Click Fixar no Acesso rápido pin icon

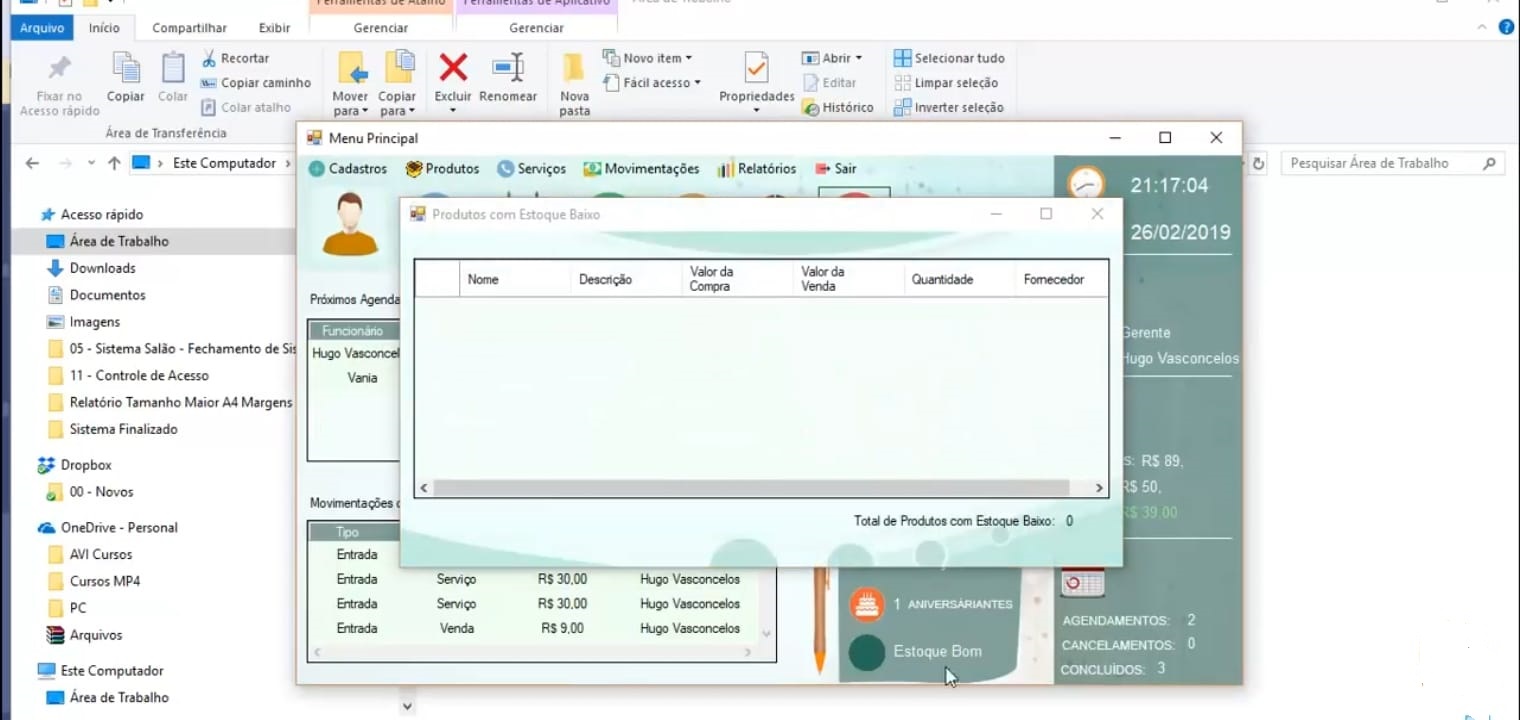tap(60, 68)
